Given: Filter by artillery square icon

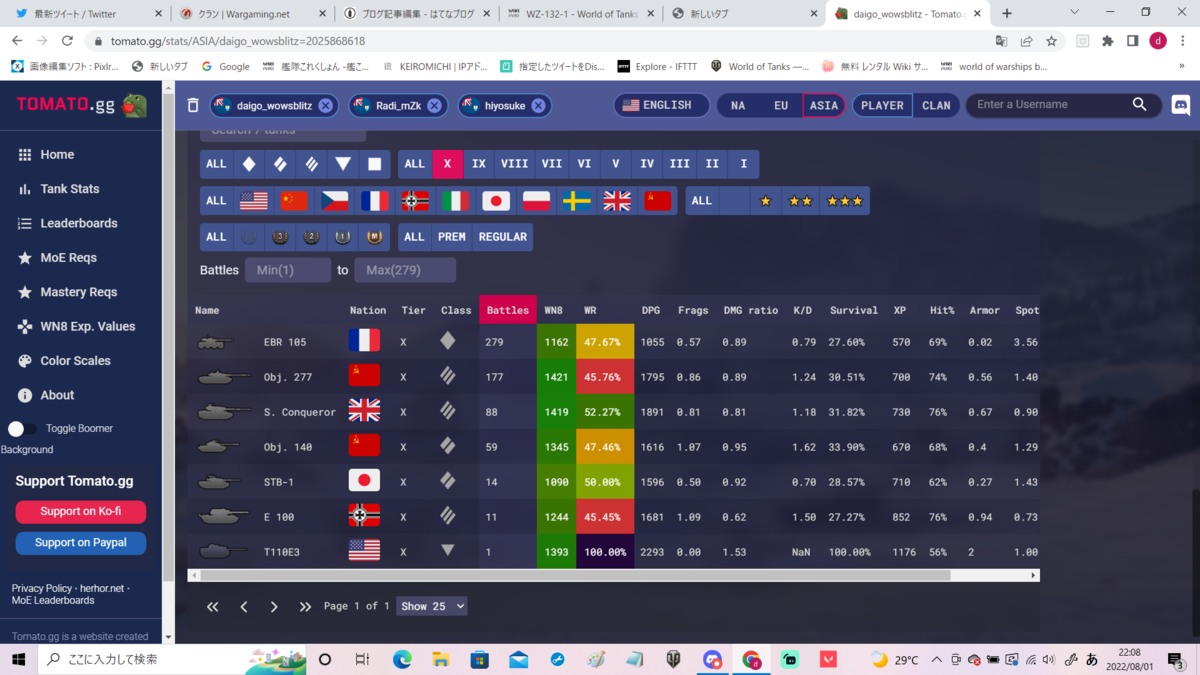Looking at the screenshot, I should tap(375, 164).
